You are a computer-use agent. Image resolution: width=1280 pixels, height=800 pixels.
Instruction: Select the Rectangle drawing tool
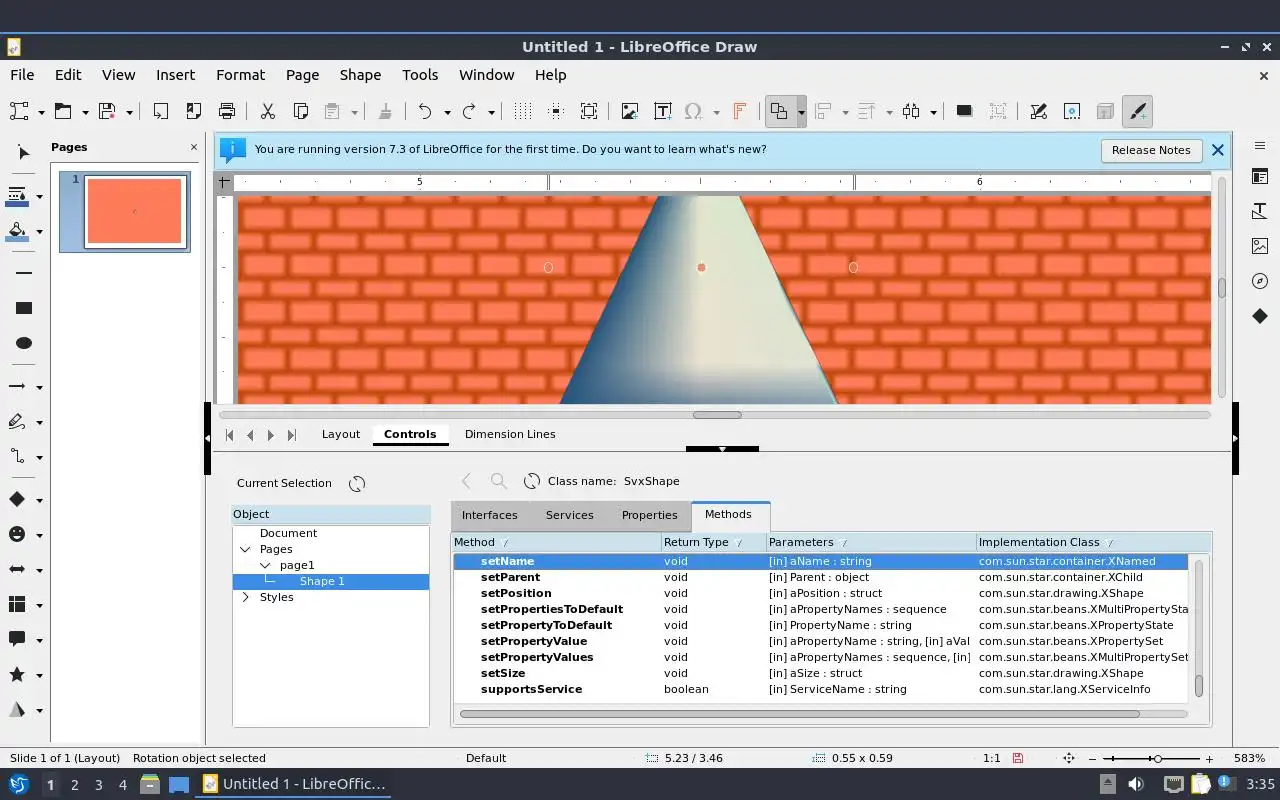coord(24,308)
